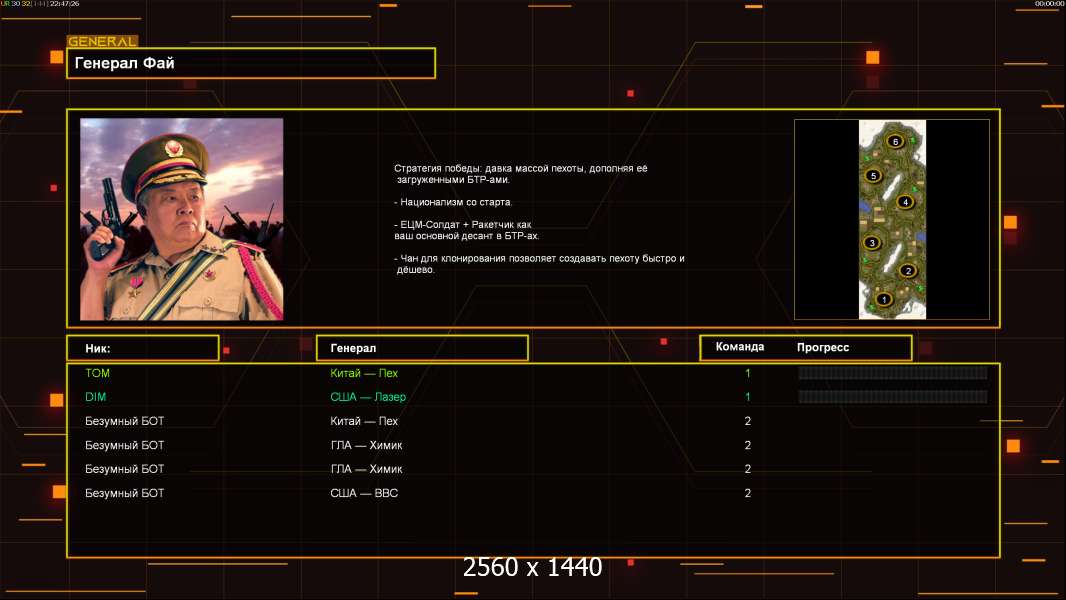Image resolution: width=1066 pixels, height=600 pixels.
Task: Click the "Прогресс" column header
Action: pos(823,347)
